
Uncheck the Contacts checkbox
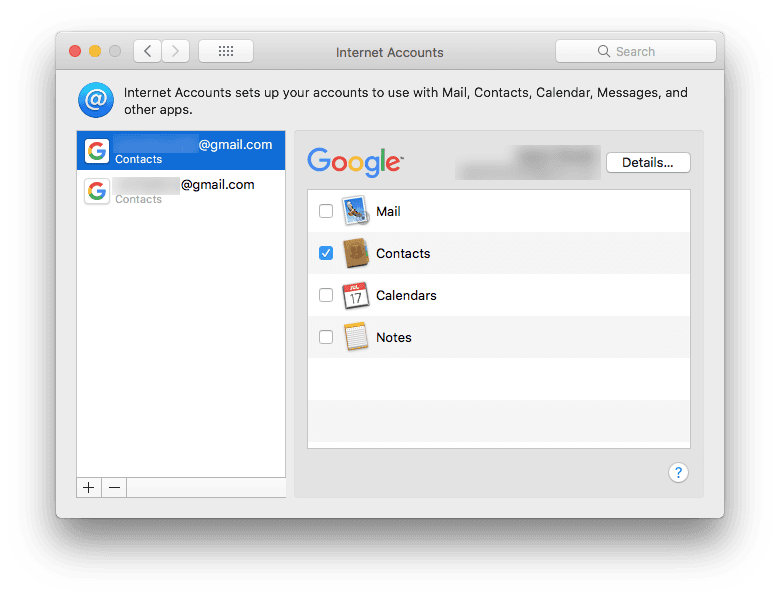coord(326,253)
